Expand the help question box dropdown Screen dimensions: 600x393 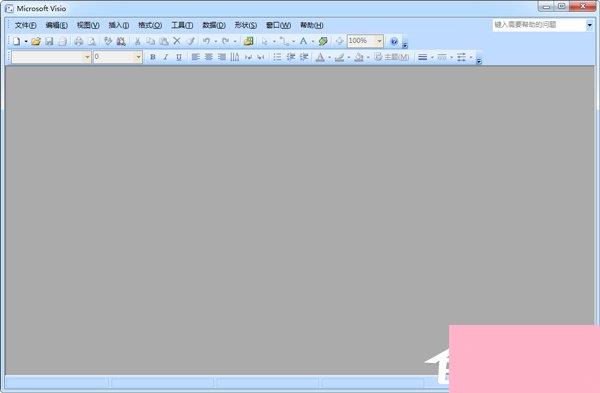(589, 25)
